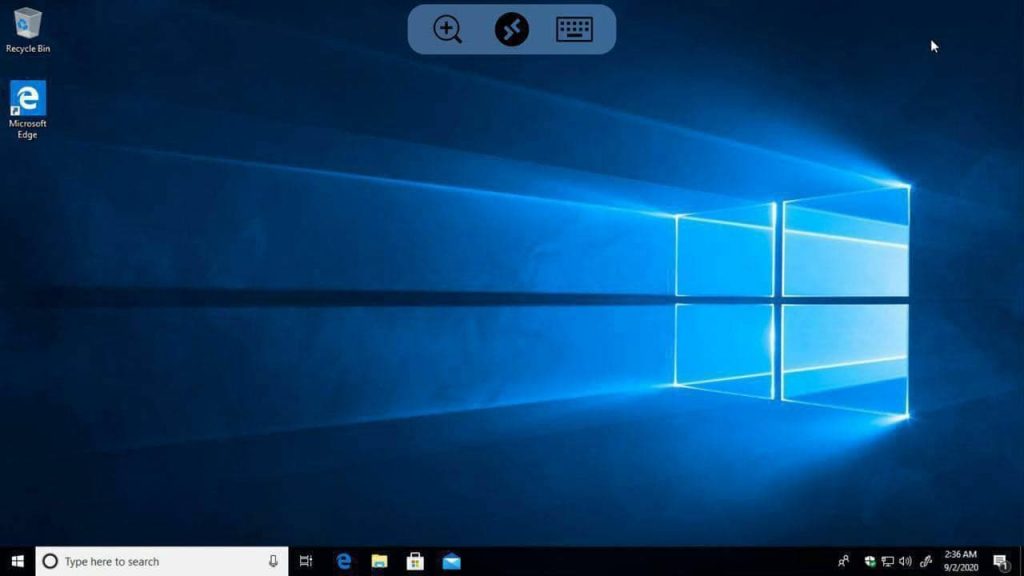This screenshot has height=576, width=1024.
Task: Click the Show desktop strip at the taskbar end
Action: click(1021, 561)
